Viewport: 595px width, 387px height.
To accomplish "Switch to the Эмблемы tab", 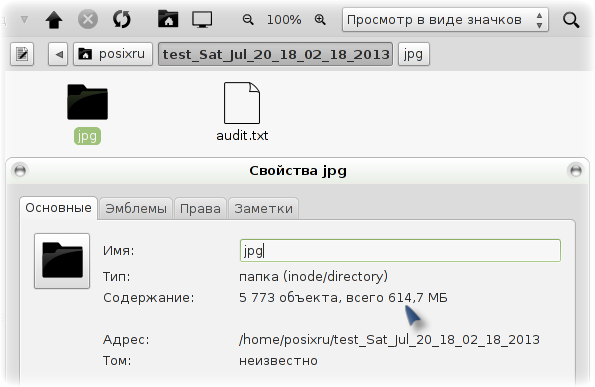I will [136, 208].
